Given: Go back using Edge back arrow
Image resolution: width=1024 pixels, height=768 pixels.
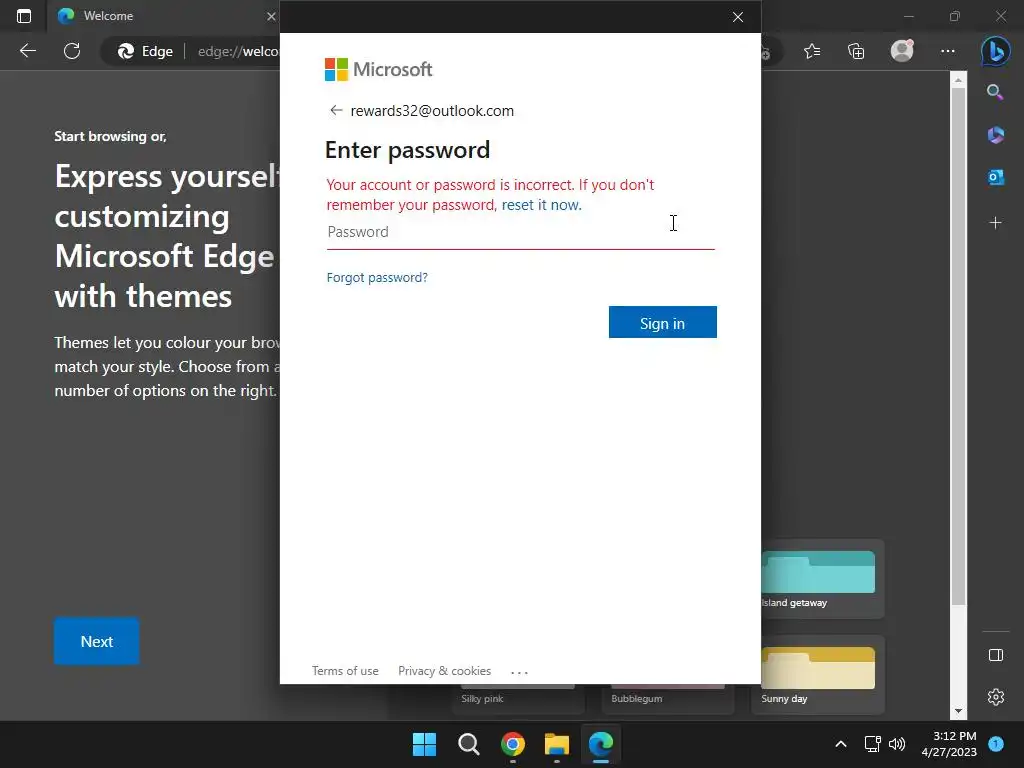Looking at the screenshot, I should [27, 51].
